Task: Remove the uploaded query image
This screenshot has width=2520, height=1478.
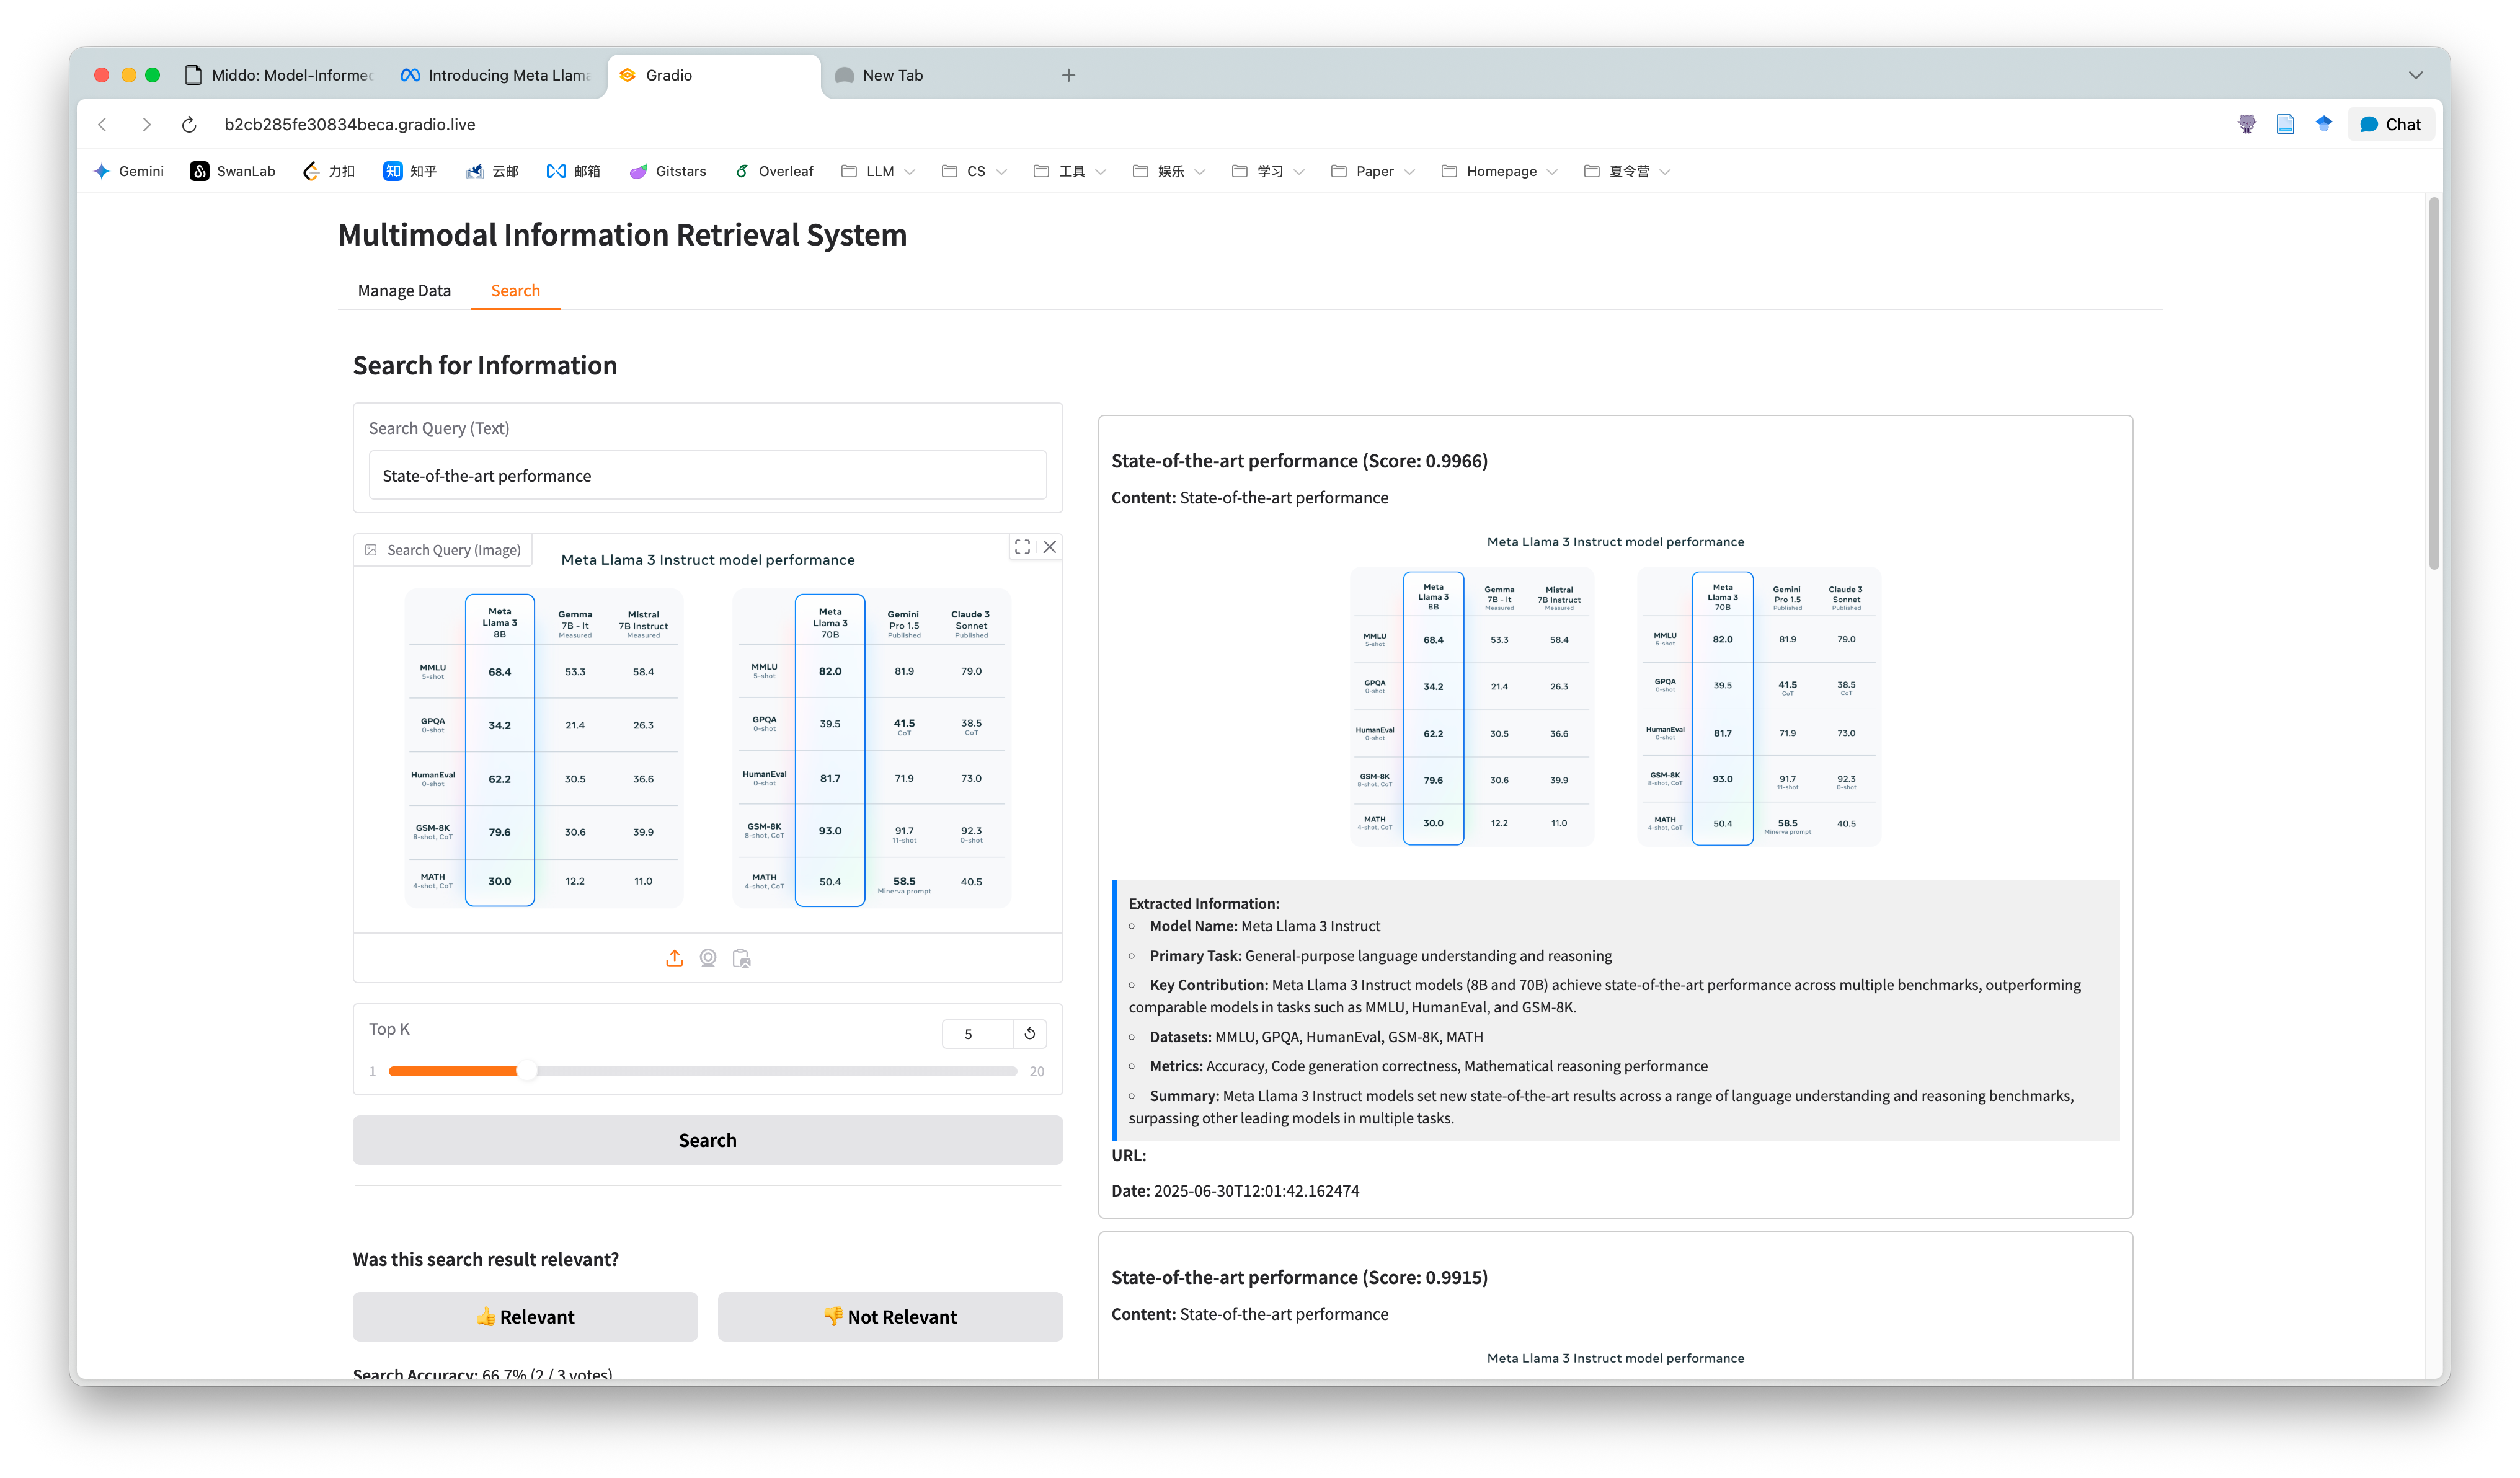Action: [x=1050, y=547]
